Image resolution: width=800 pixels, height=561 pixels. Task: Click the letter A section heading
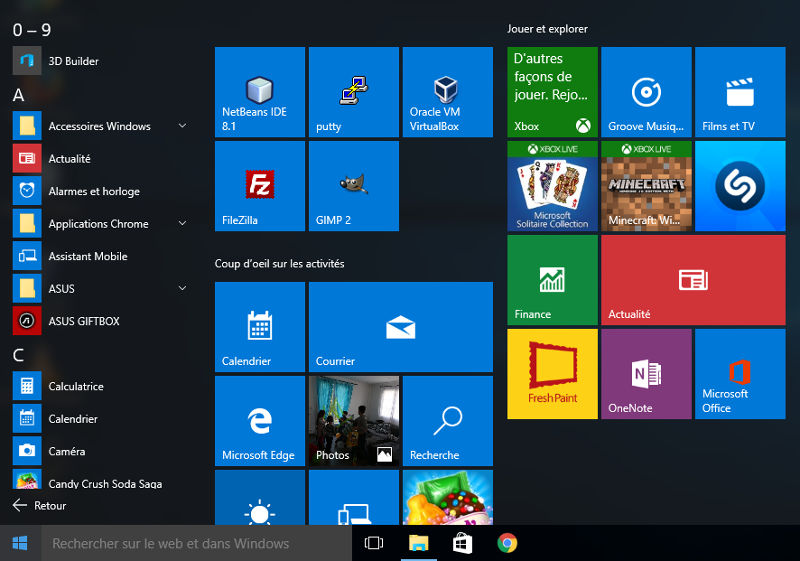point(18,95)
